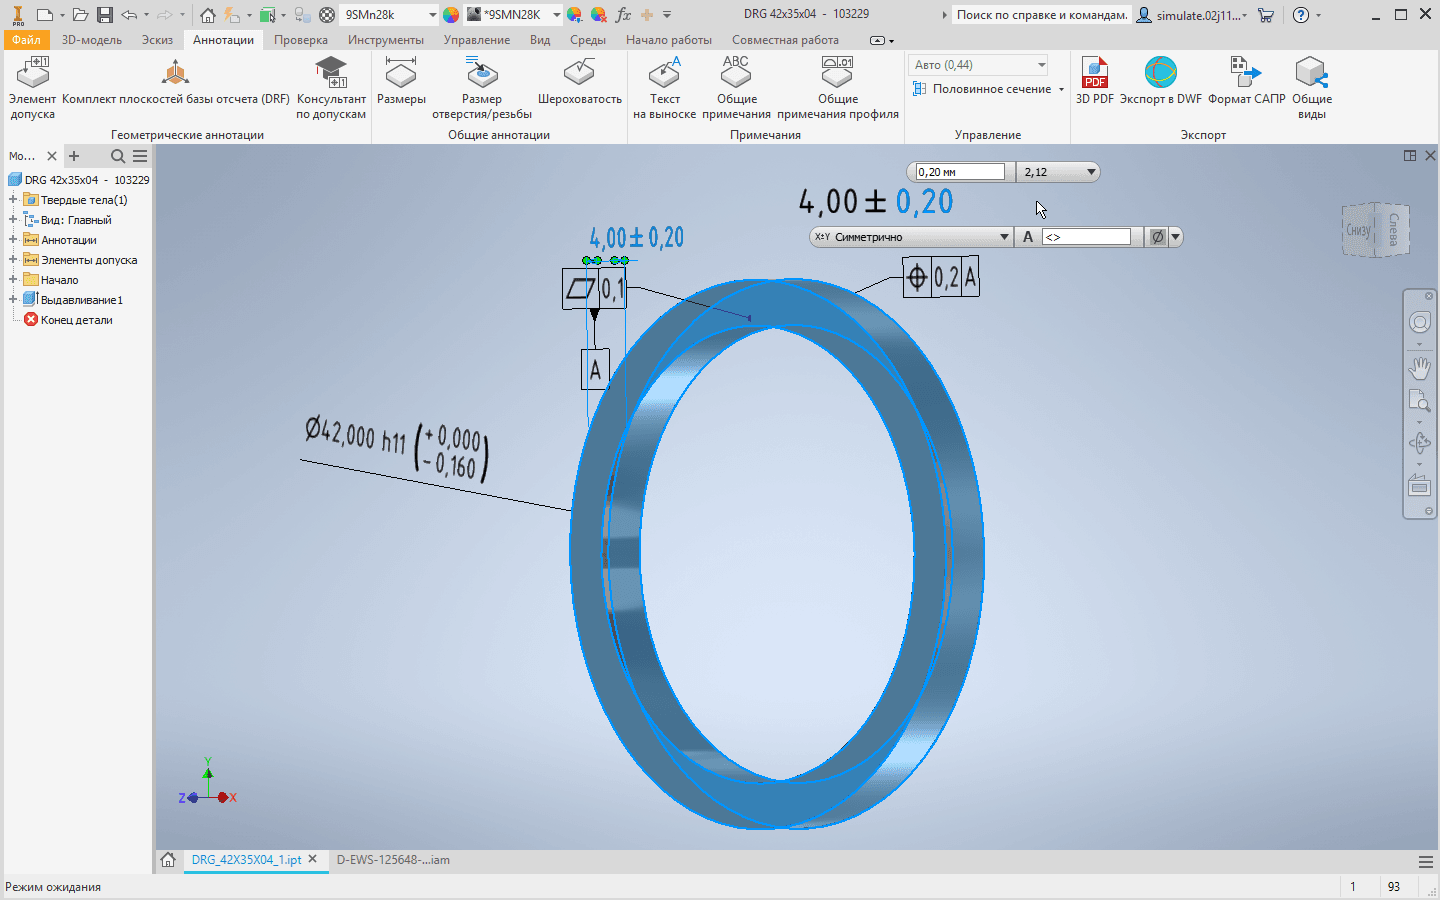Launch the Tolerance Advisor (Консультант по допускам)
The height and width of the screenshot is (900, 1440).
[x=331, y=88]
